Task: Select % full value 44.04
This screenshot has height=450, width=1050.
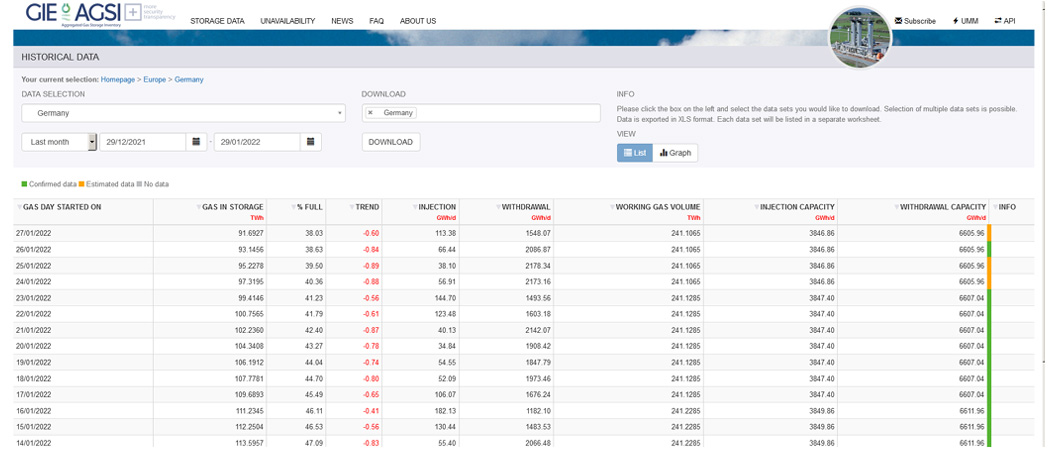Action: [314, 362]
